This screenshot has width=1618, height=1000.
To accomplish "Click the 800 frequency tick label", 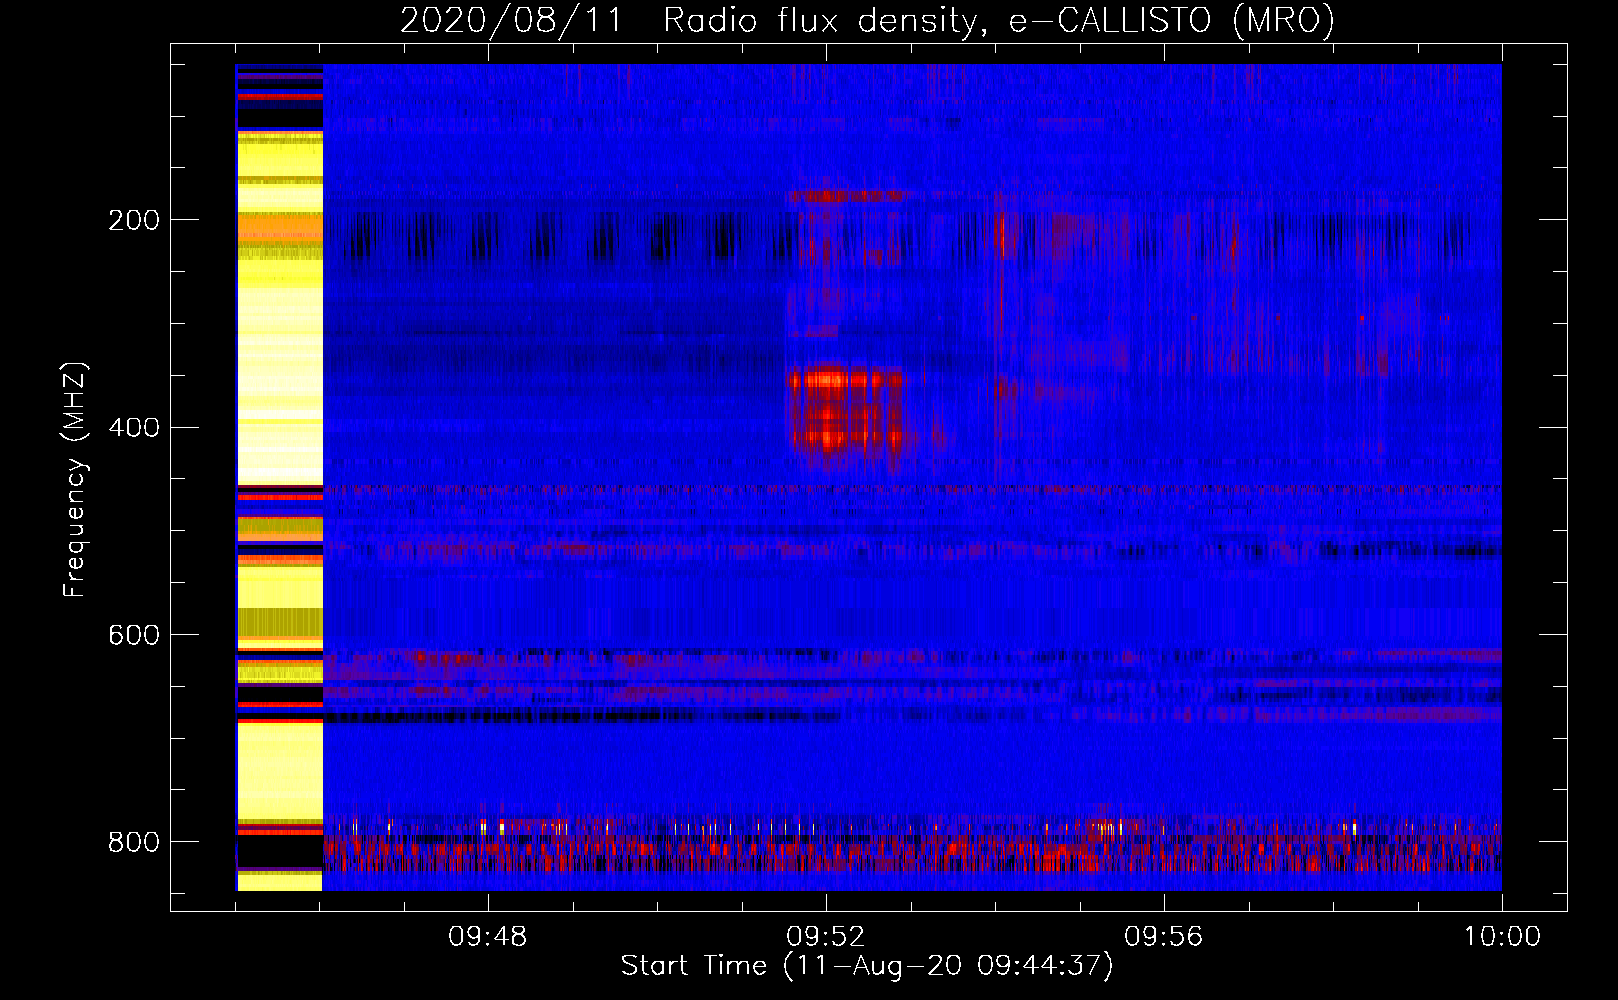I will pyautogui.click(x=134, y=843).
